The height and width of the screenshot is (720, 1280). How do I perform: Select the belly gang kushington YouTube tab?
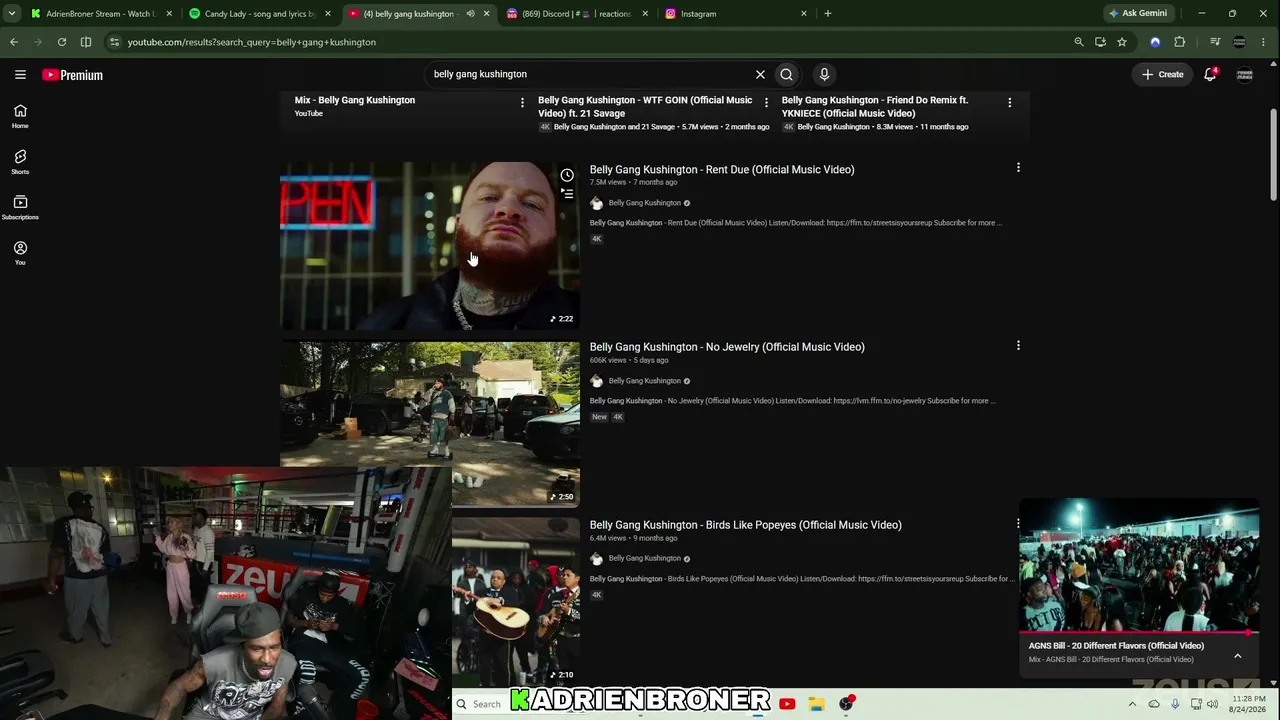click(x=420, y=14)
